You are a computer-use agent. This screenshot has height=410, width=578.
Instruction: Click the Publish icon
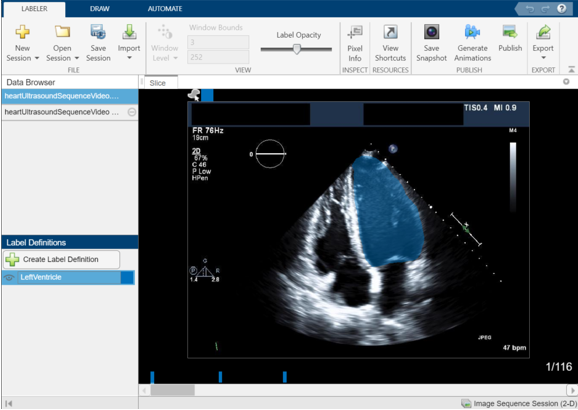click(510, 32)
